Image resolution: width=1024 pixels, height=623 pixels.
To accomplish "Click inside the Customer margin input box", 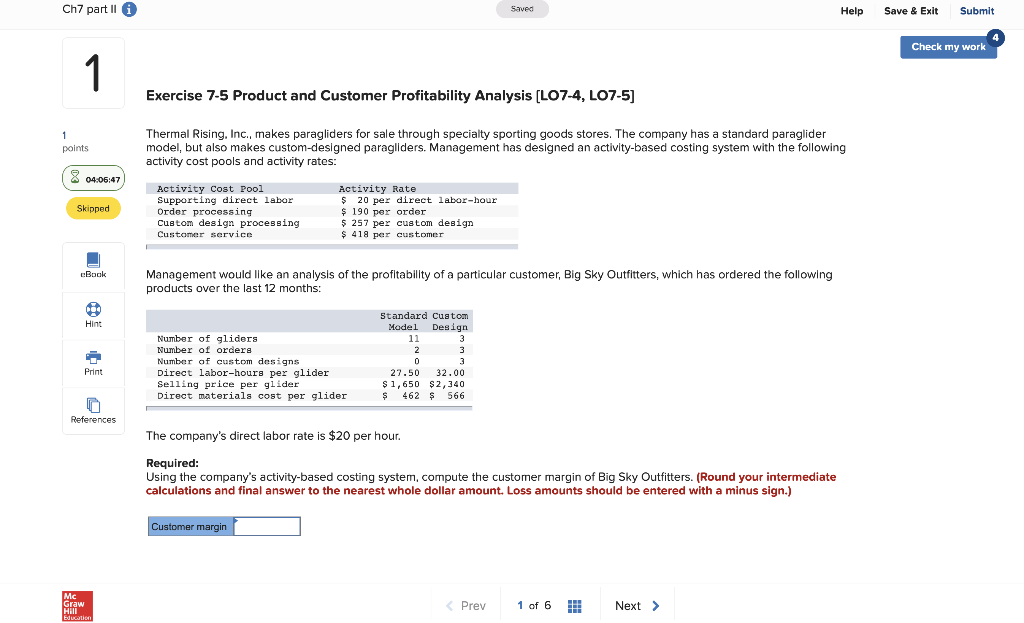I will (266, 525).
